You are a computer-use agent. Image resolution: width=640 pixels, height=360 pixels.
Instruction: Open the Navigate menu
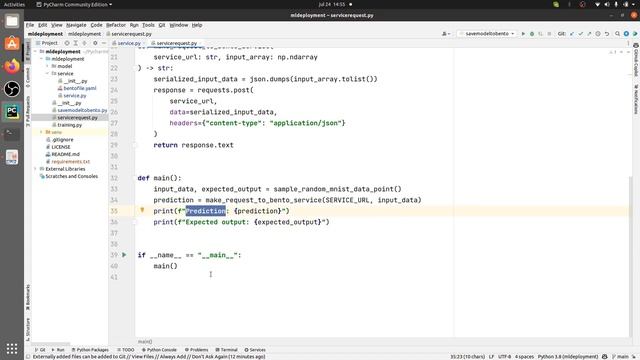click(76, 25)
